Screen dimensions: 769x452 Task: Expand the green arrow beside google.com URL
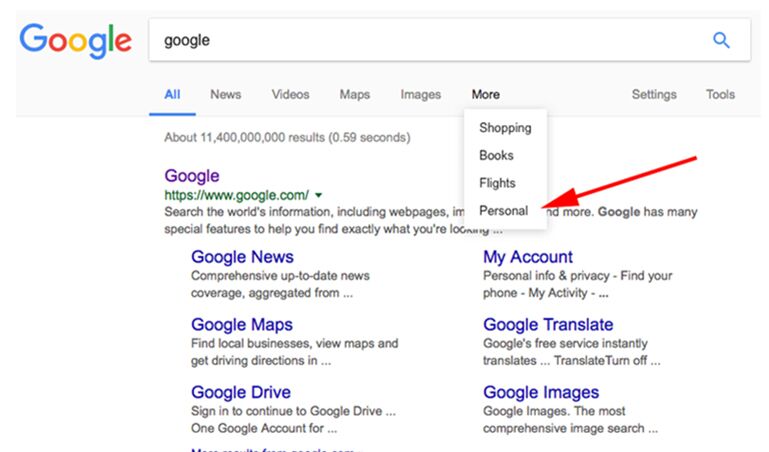pos(318,195)
